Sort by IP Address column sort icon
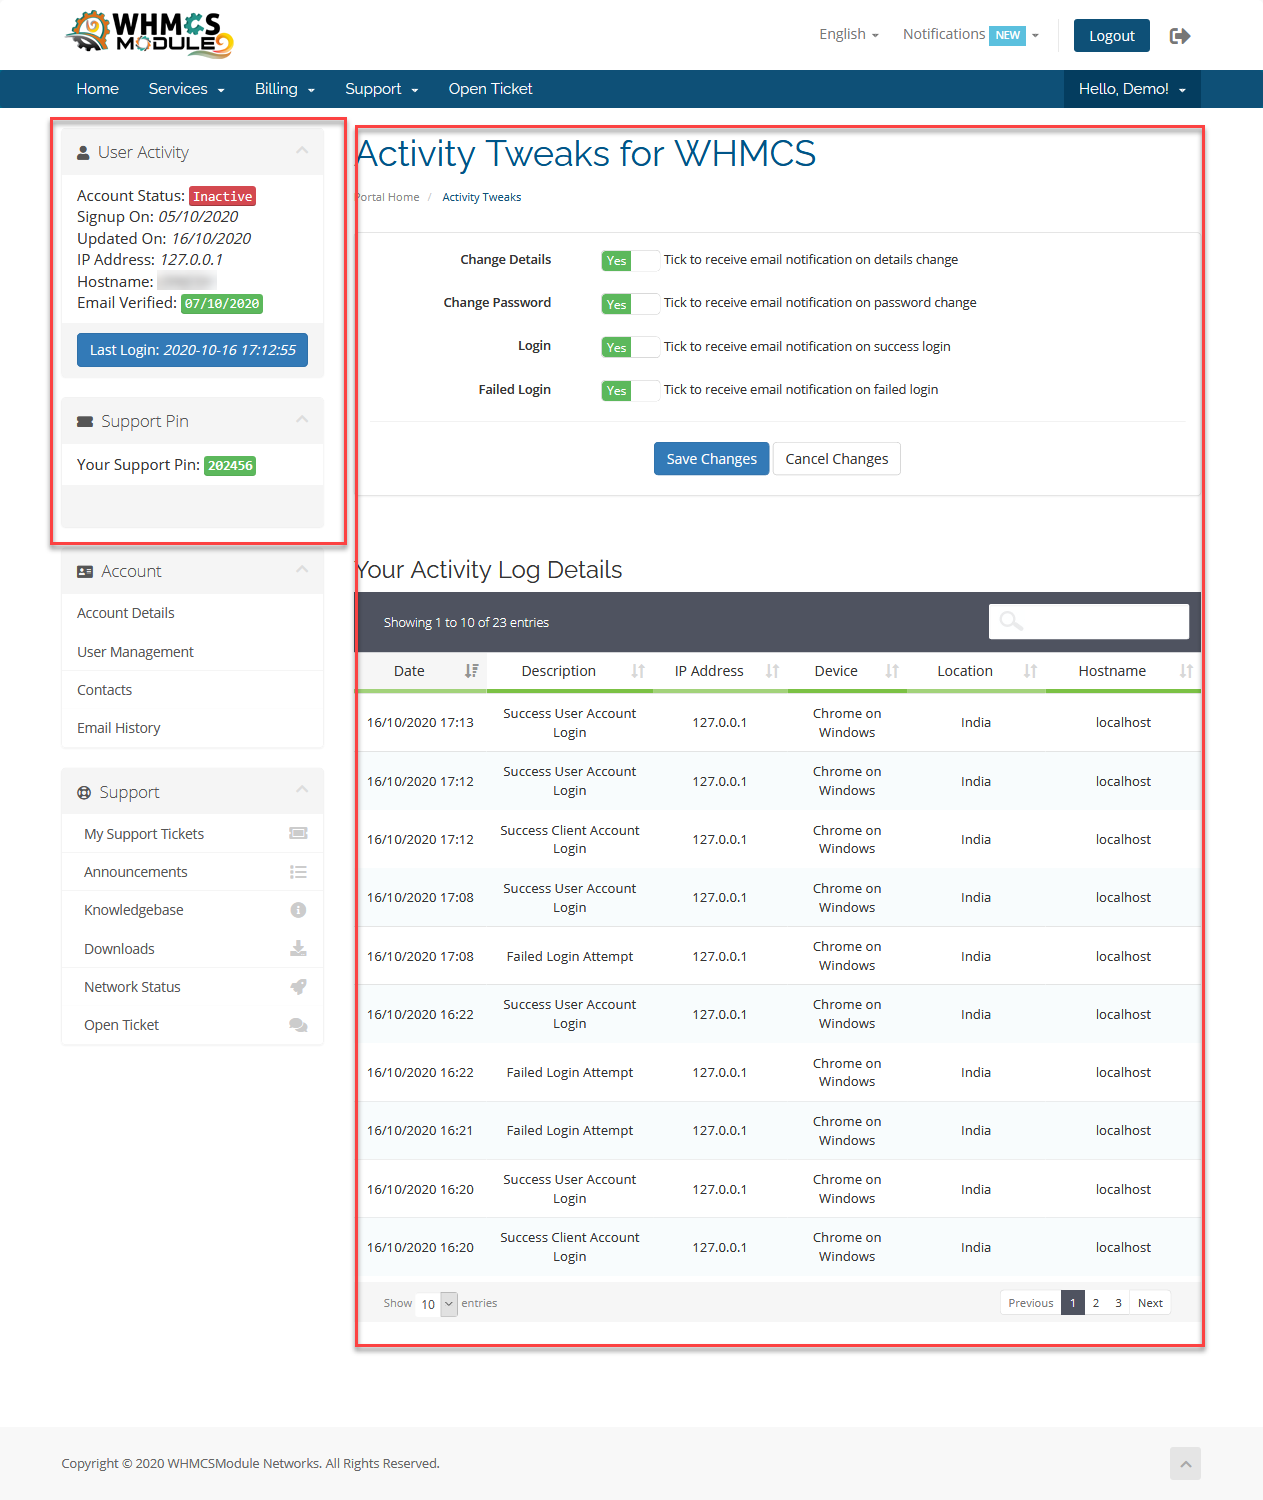 point(772,671)
